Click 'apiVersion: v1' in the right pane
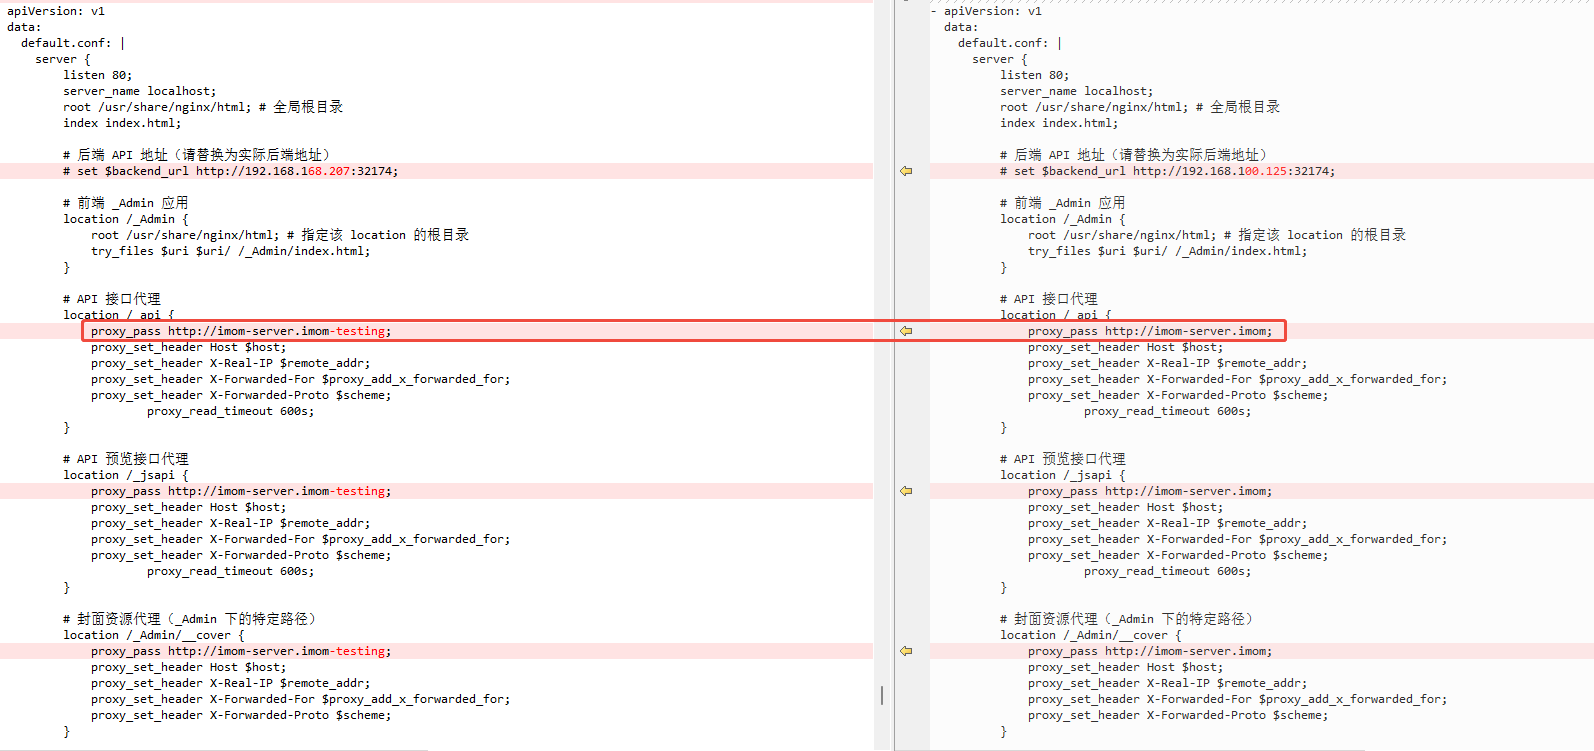Screen dimensions: 1594x751 [993, 11]
